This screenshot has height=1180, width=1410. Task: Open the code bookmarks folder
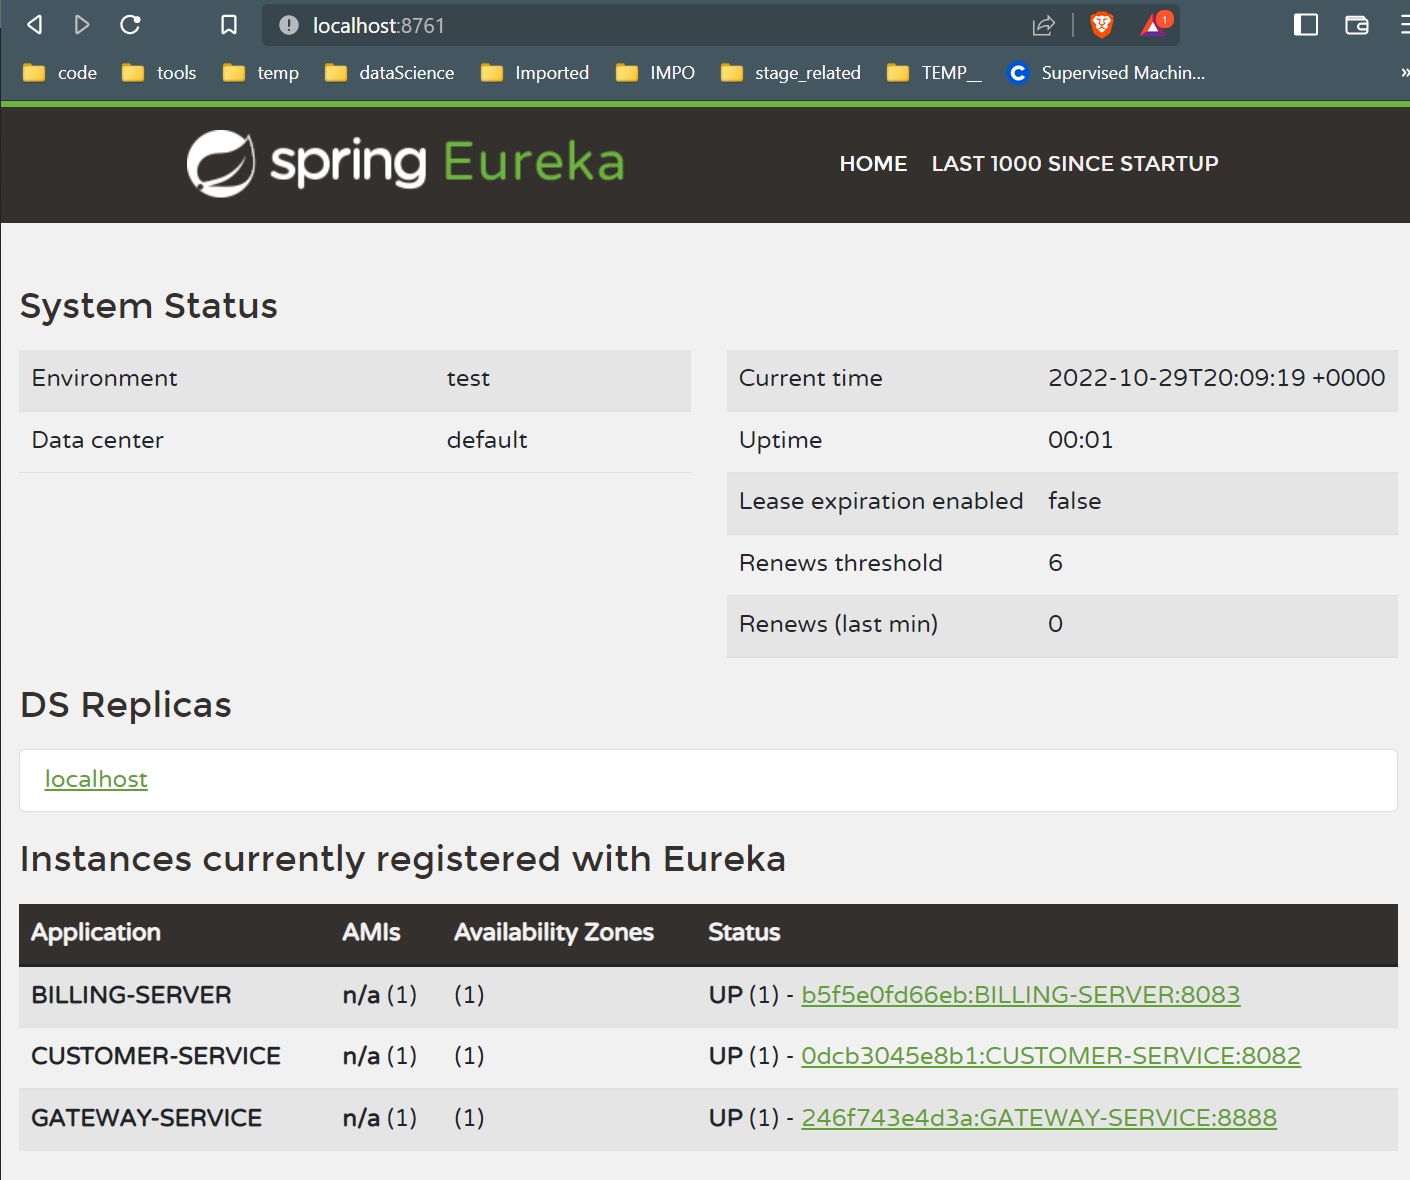click(60, 73)
